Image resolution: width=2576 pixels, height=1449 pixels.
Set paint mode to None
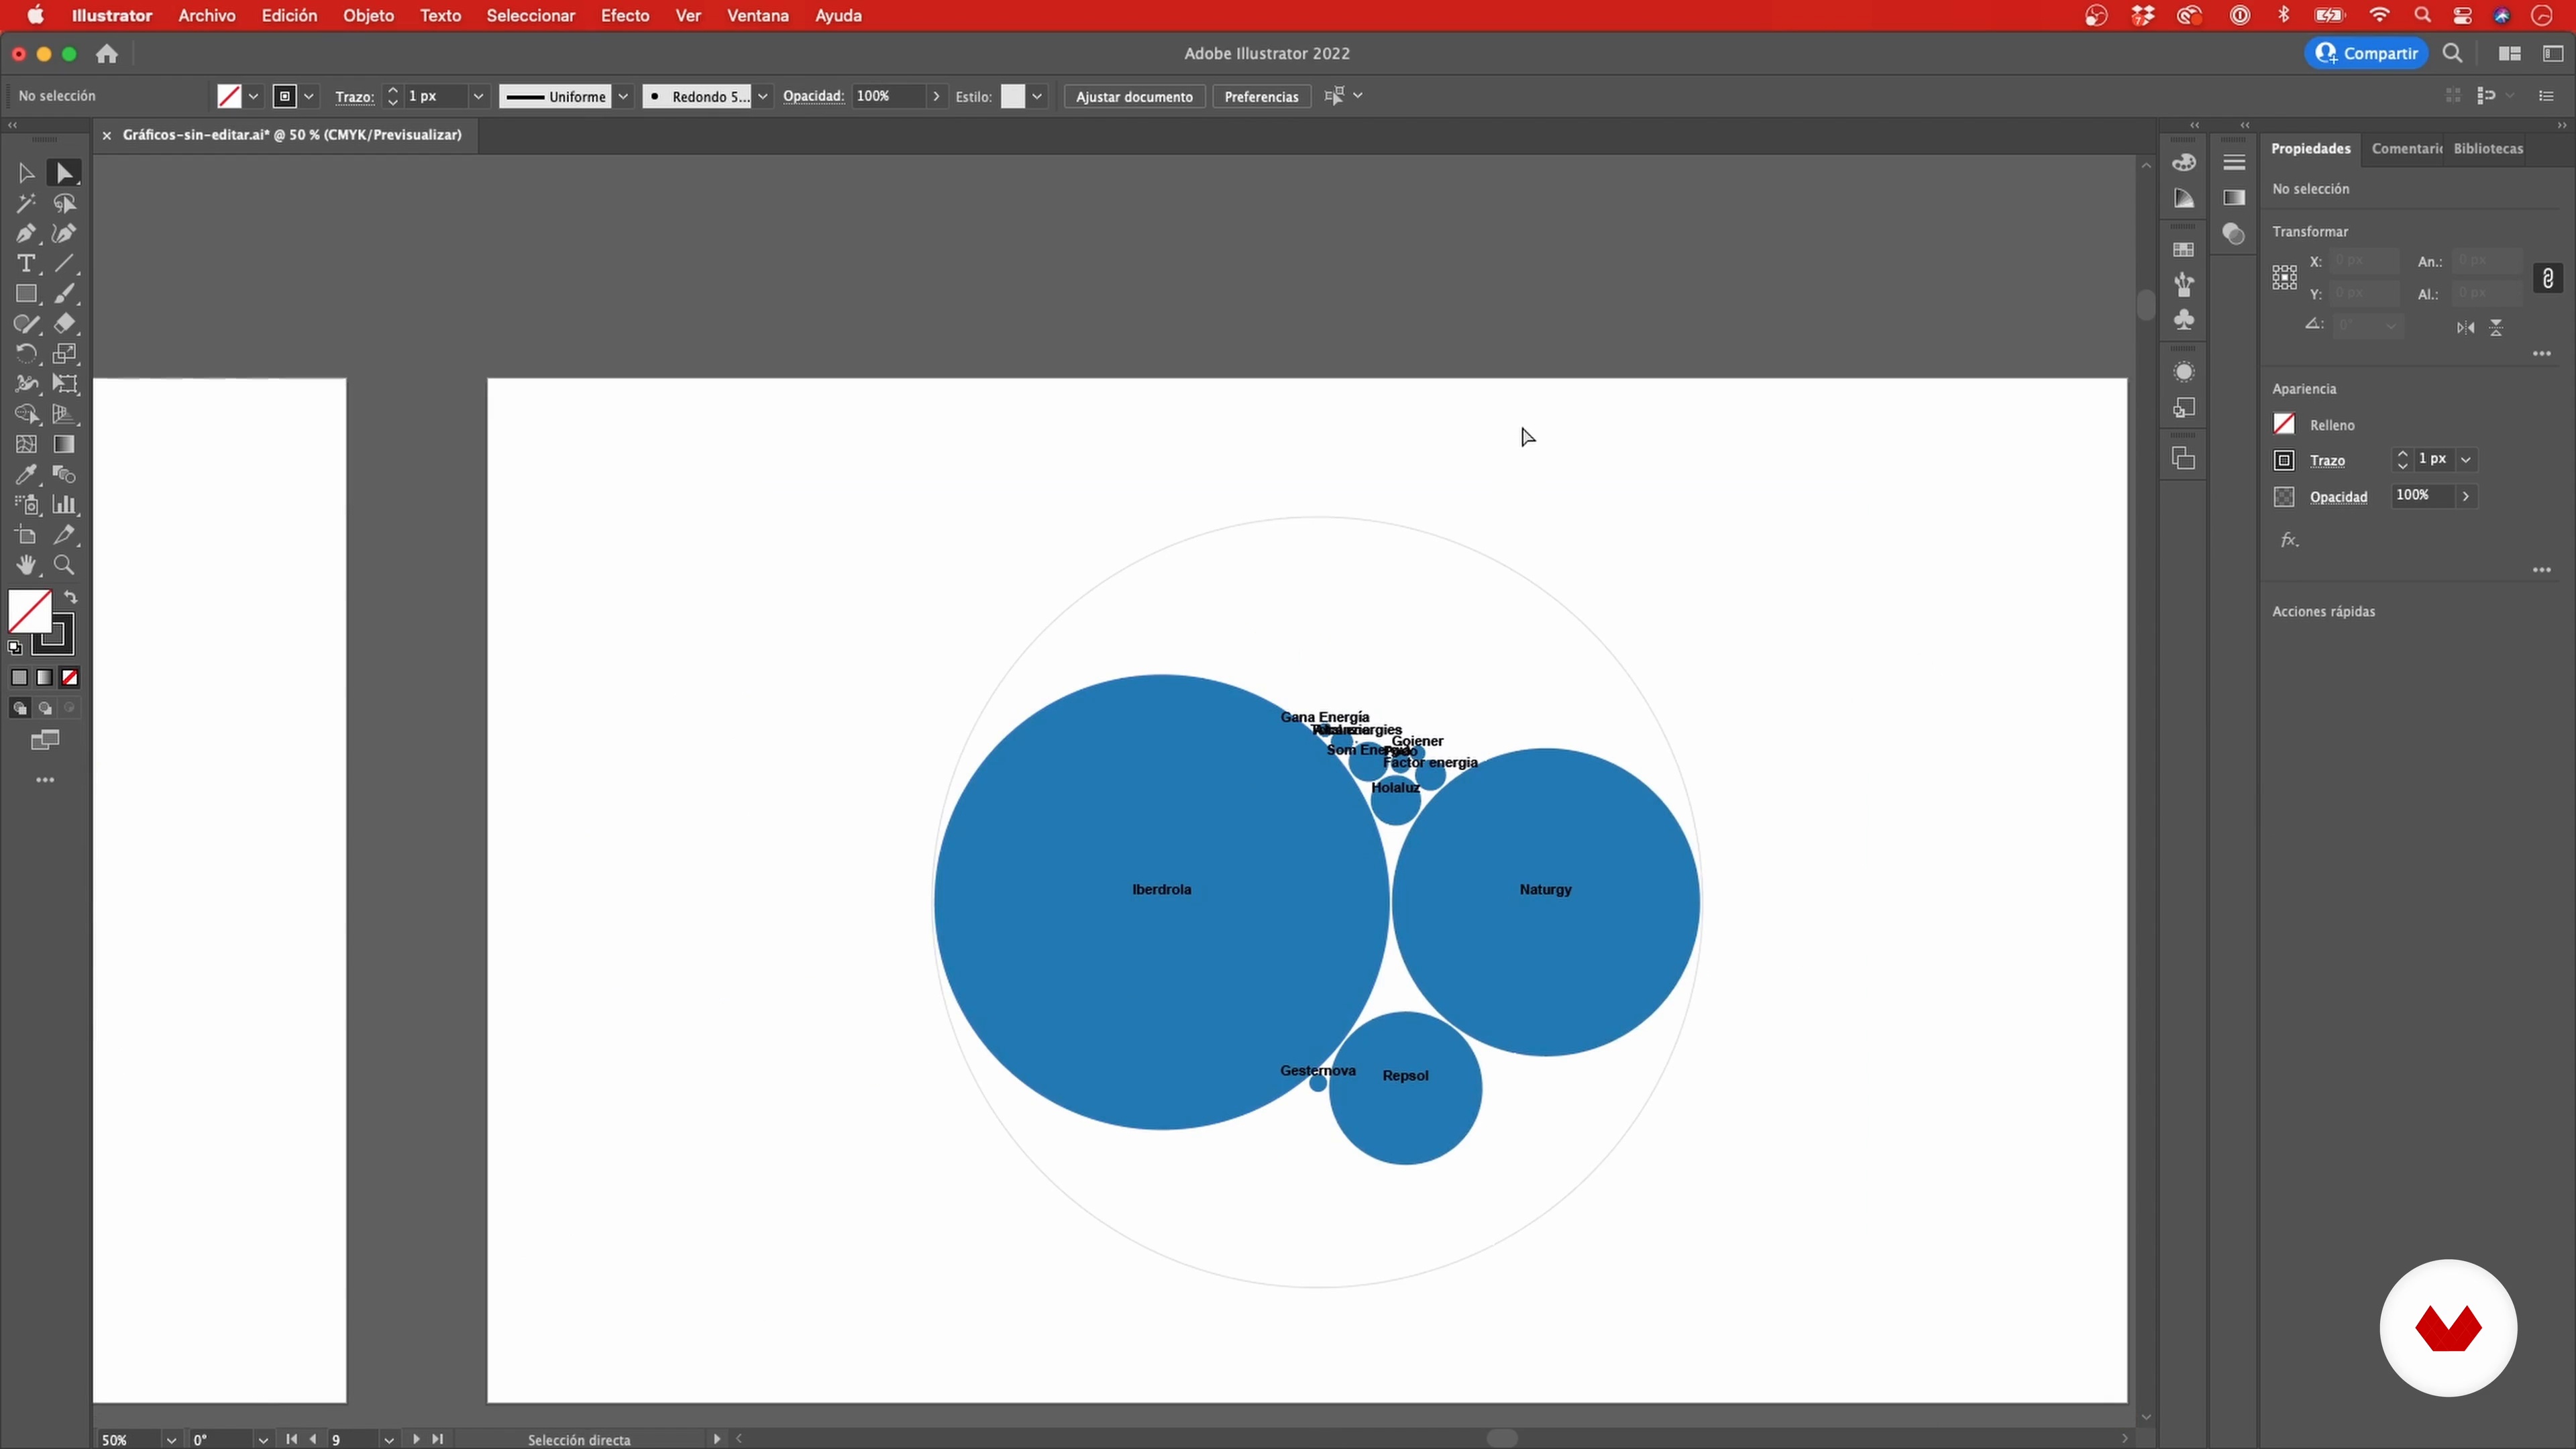pyautogui.click(x=70, y=678)
